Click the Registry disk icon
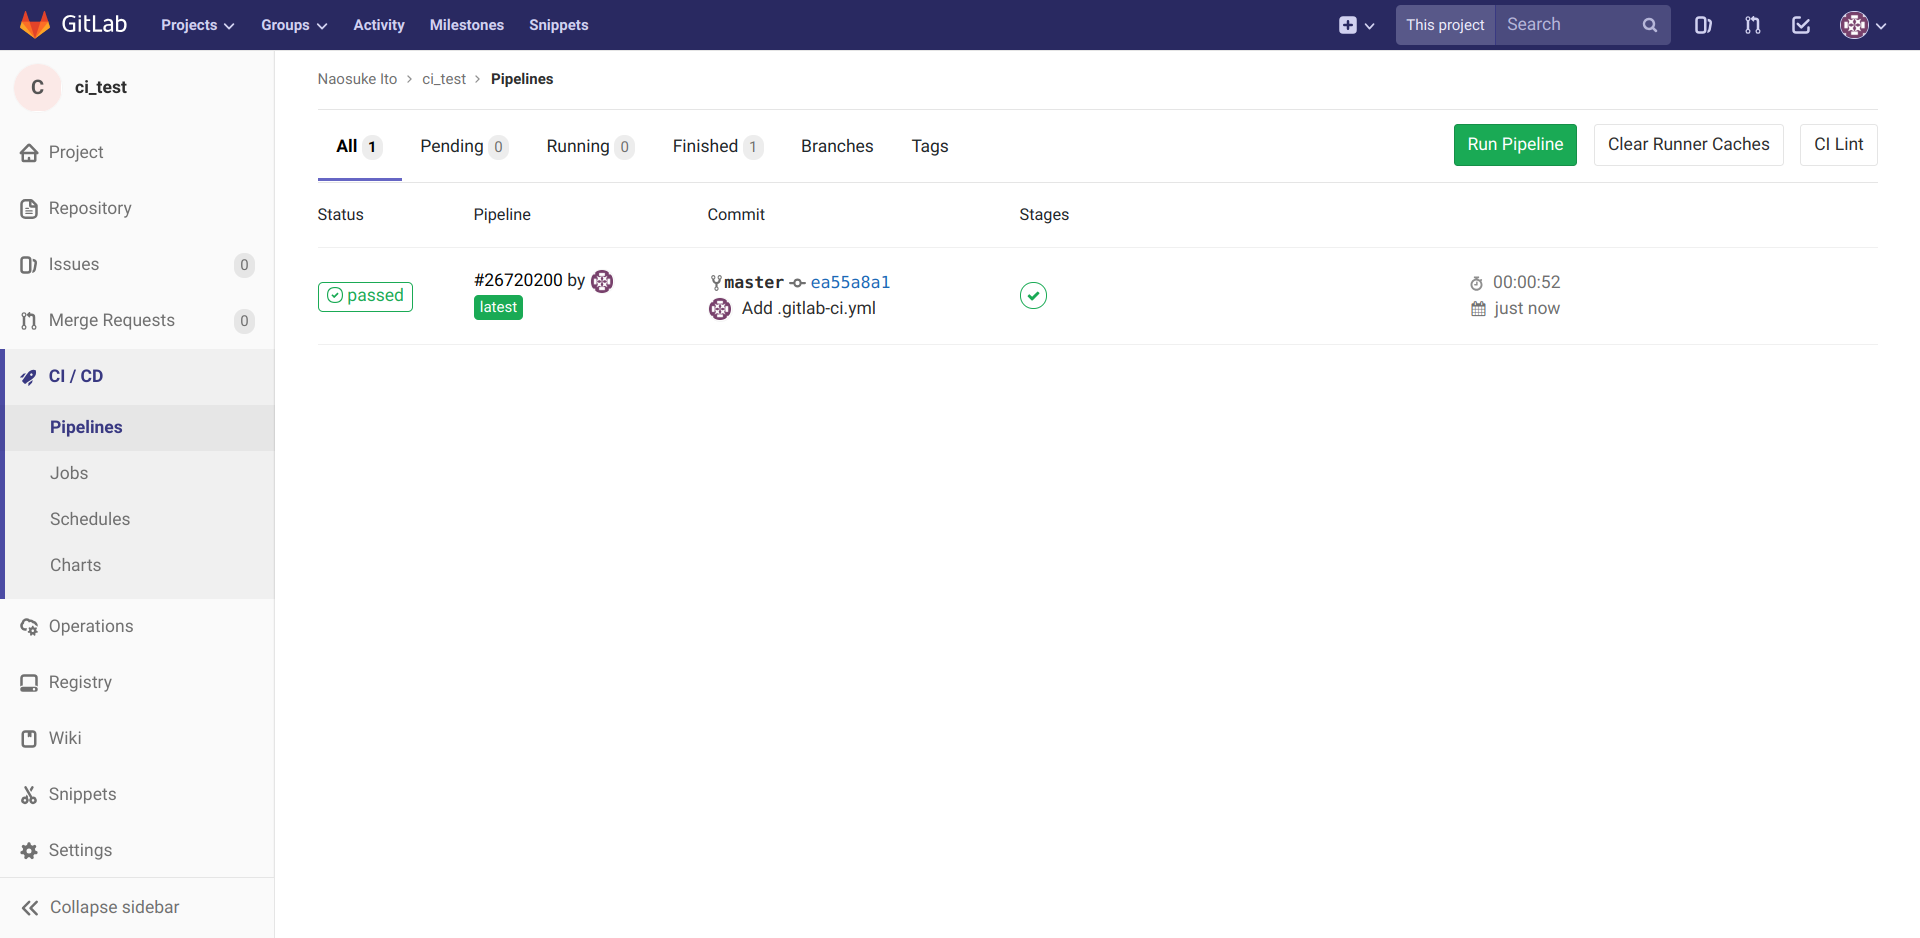The height and width of the screenshot is (938, 1920). click(29, 683)
